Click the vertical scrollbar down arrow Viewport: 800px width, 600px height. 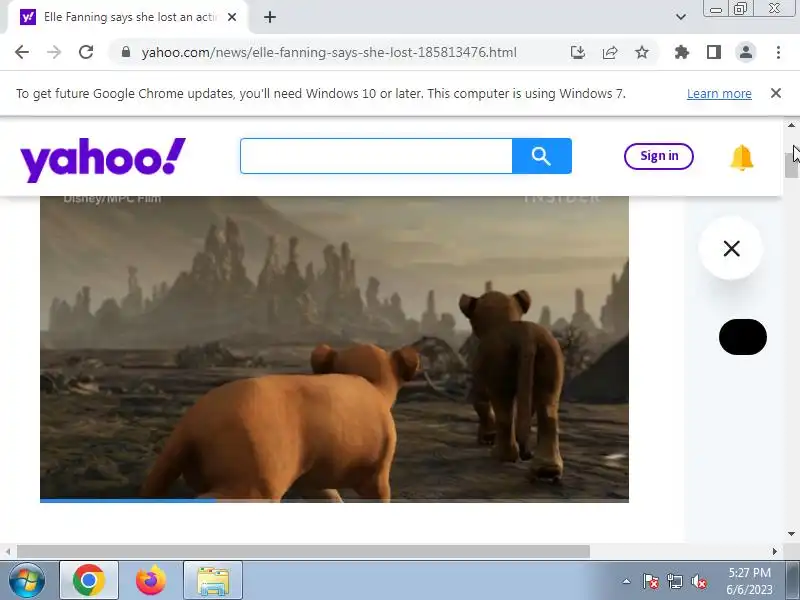pyautogui.click(x=791, y=534)
